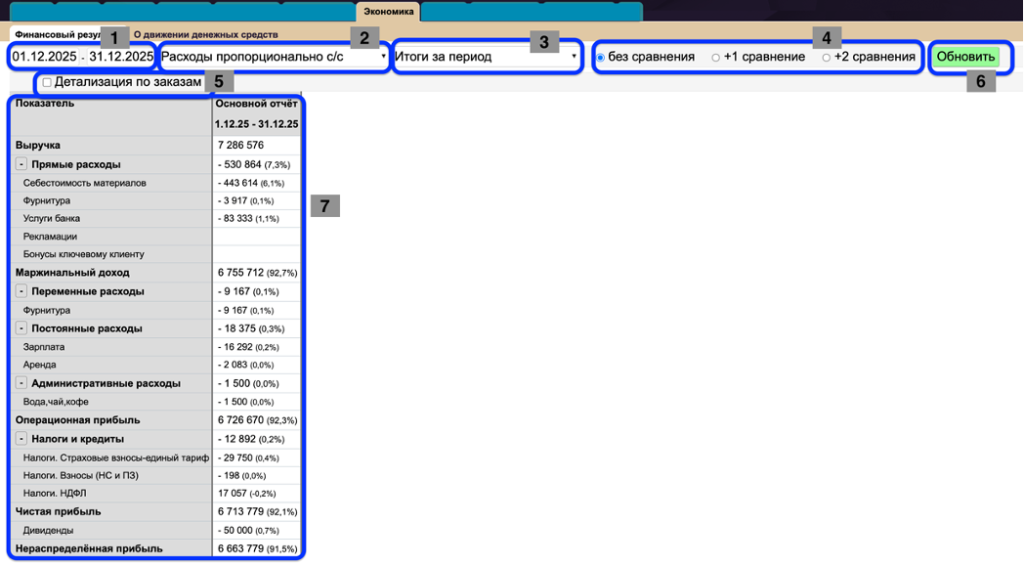Click the end date field 31.12.2025
Screen dimensions: 1024x565
121,57
